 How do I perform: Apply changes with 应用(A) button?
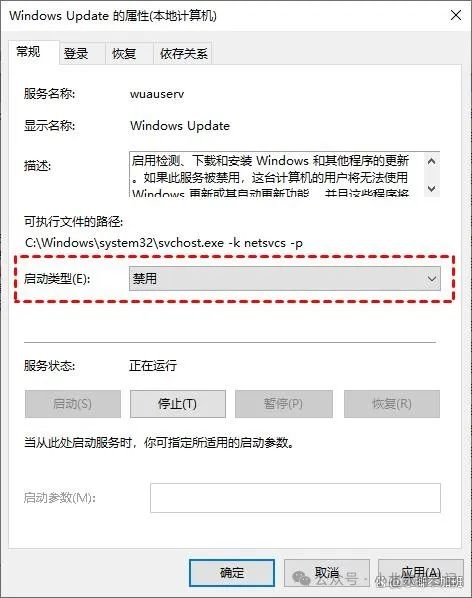pyautogui.click(x=421, y=573)
